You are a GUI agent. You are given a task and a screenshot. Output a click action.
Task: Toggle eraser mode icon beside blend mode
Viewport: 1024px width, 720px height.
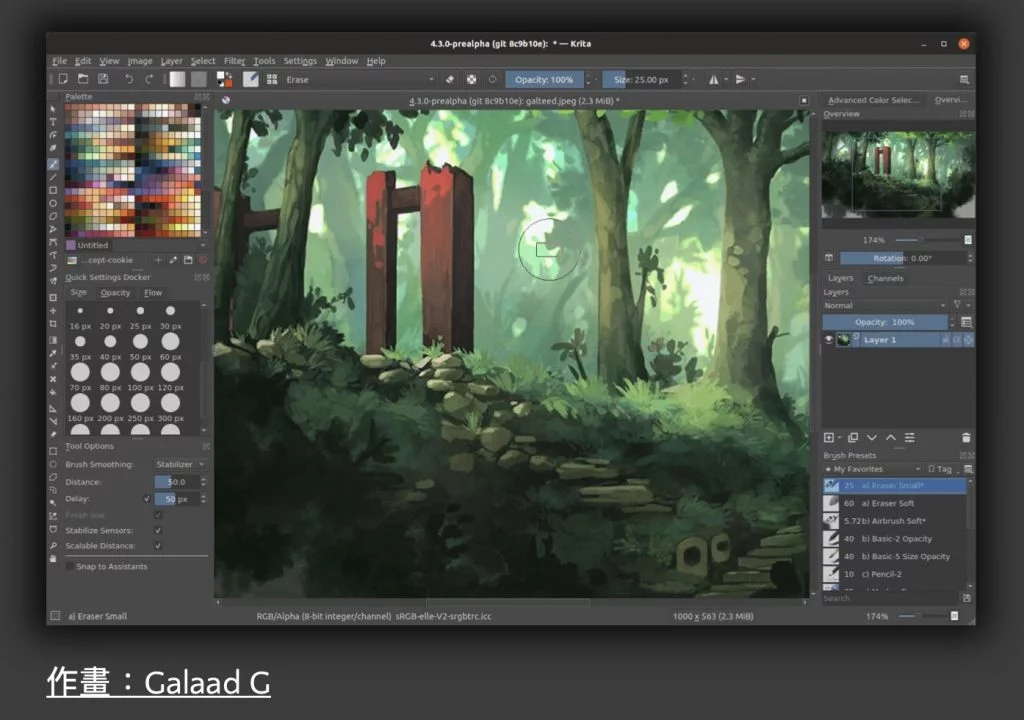click(x=449, y=79)
